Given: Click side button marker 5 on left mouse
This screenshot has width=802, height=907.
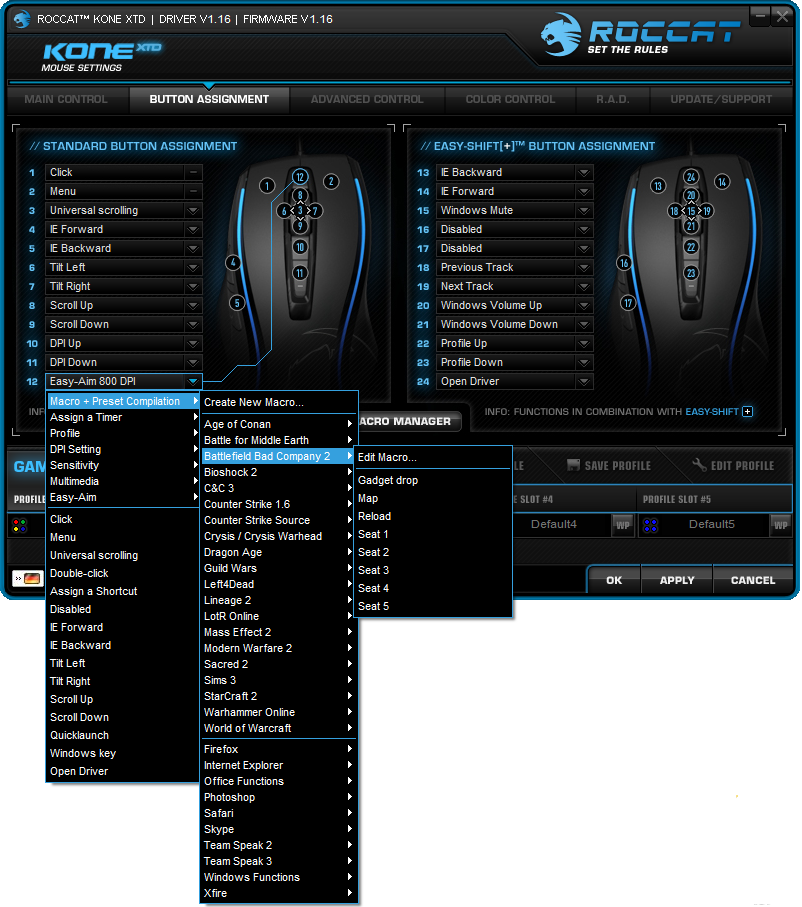Looking at the screenshot, I should tap(237, 303).
